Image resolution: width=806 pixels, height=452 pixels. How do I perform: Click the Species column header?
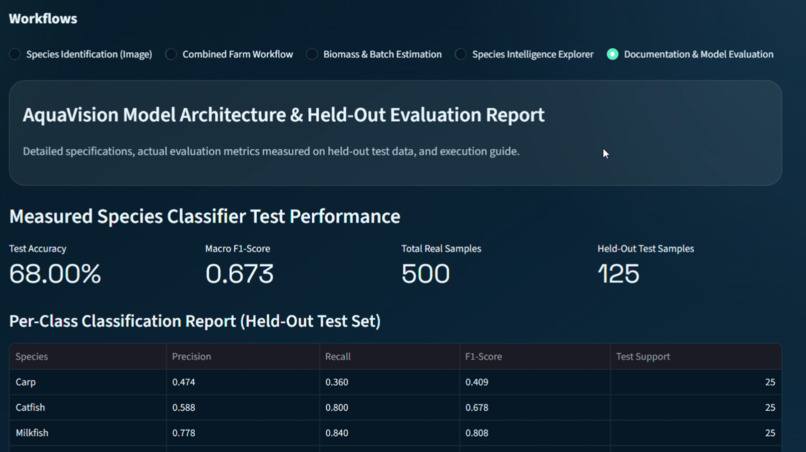click(x=87, y=356)
